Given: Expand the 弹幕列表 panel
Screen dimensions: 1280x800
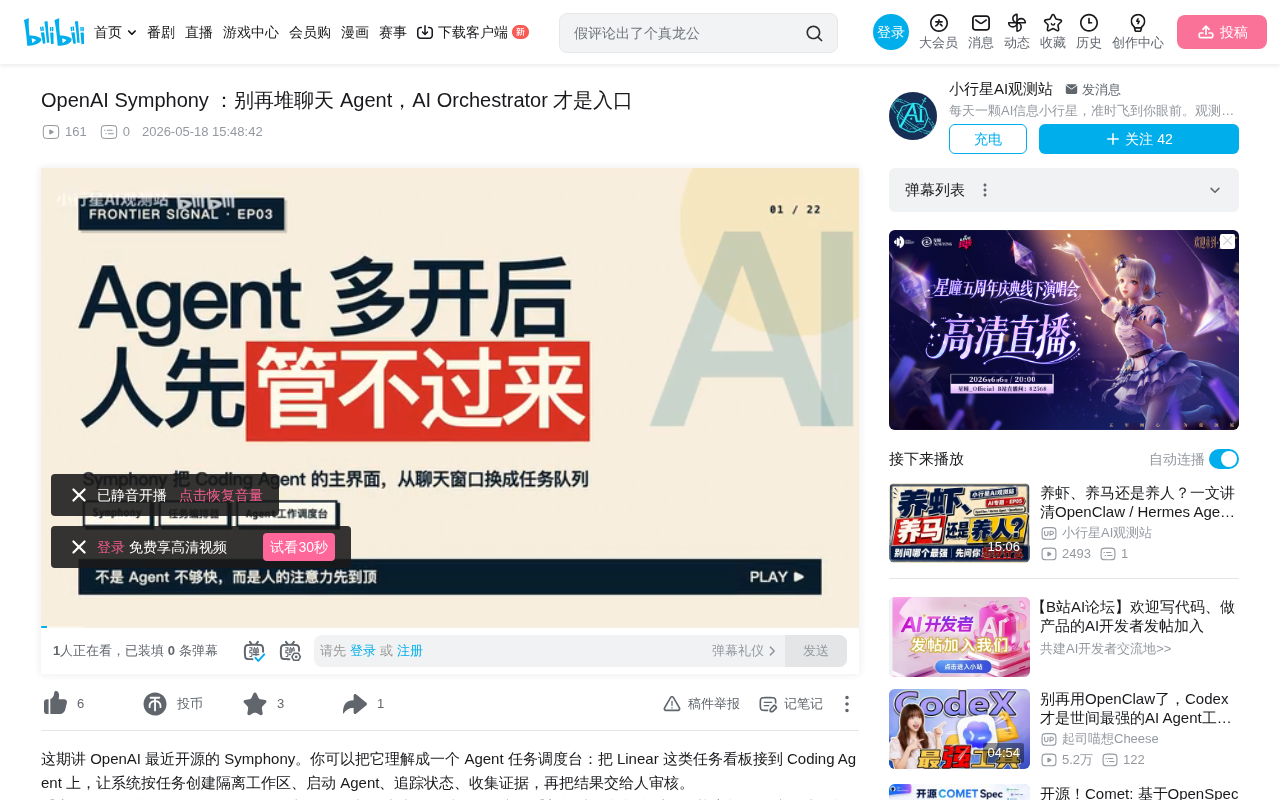Looking at the screenshot, I should click(x=1215, y=190).
